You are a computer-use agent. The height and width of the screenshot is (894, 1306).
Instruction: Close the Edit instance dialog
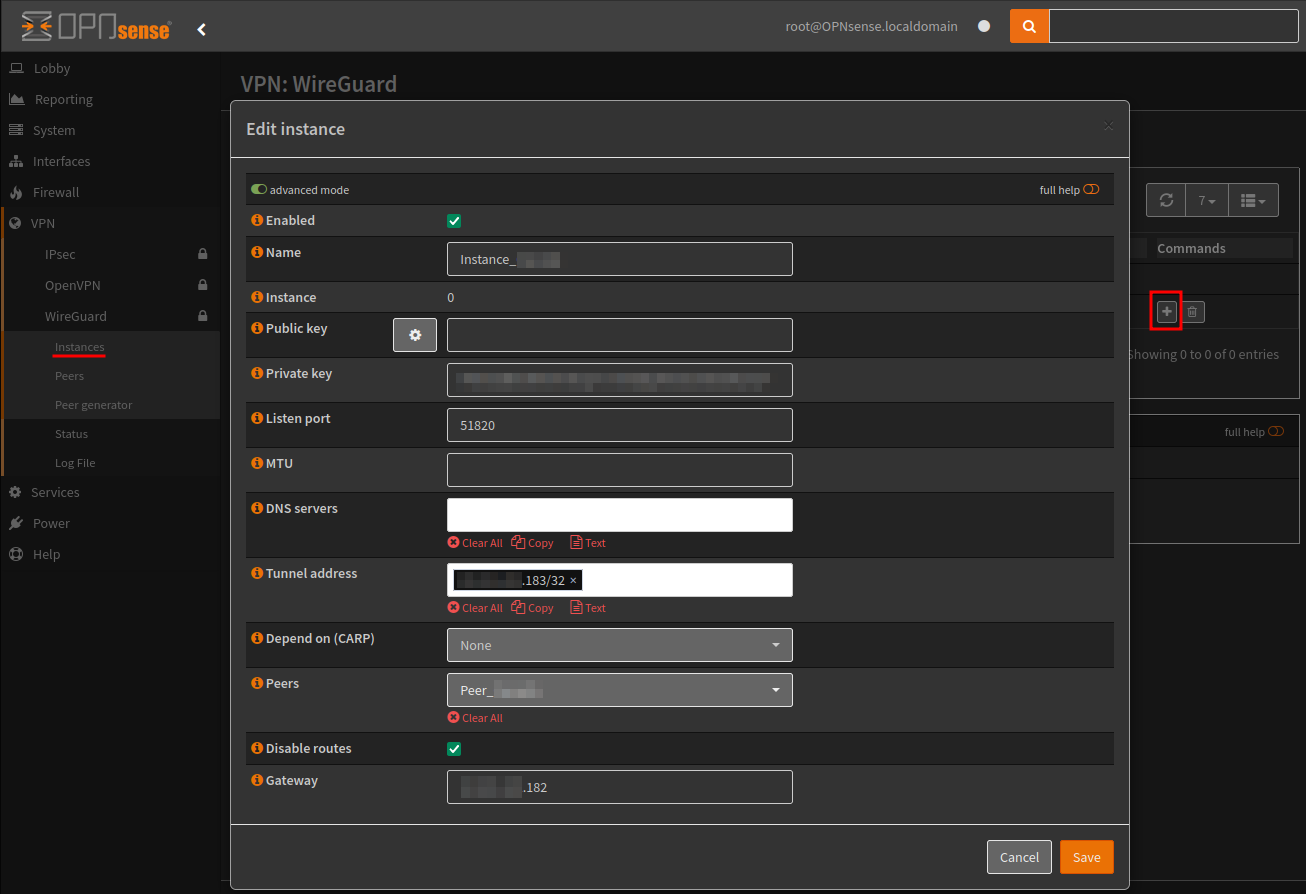1108,126
